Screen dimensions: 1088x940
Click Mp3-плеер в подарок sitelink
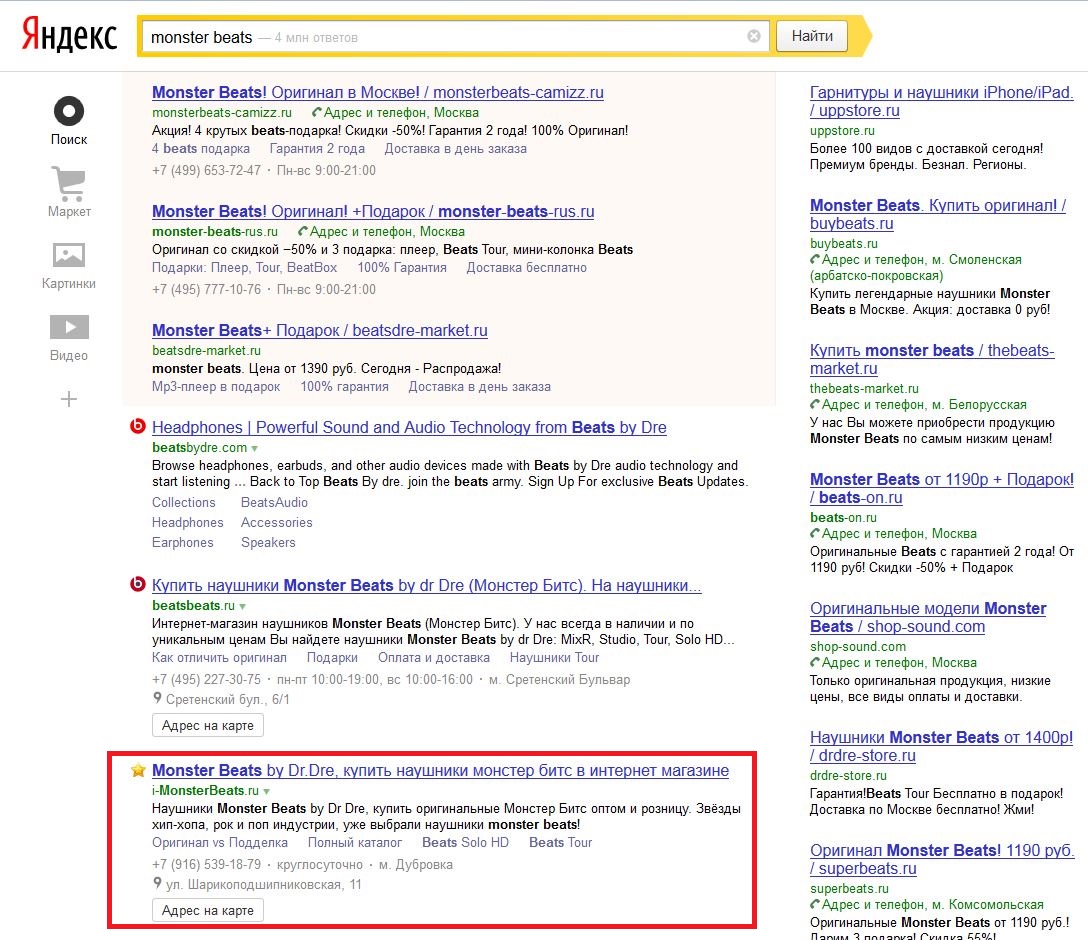(216, 387)
